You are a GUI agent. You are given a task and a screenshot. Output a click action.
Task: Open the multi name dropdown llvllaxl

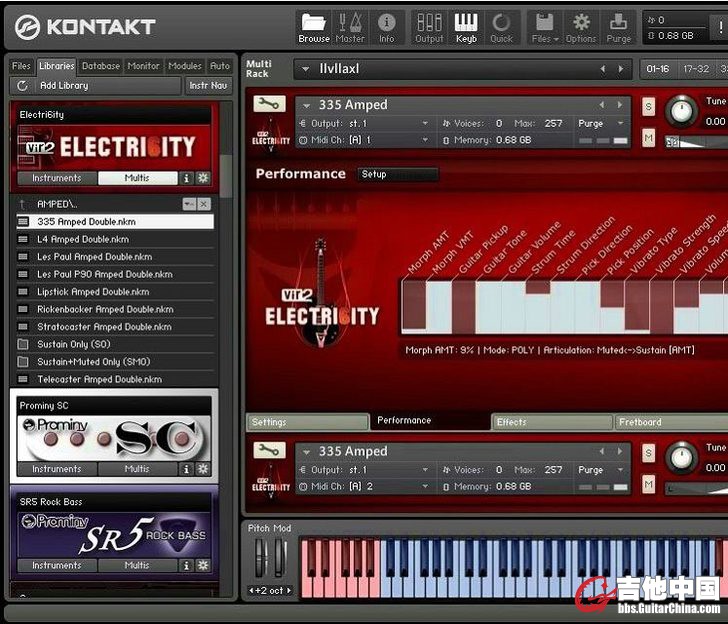click(306, 69)
